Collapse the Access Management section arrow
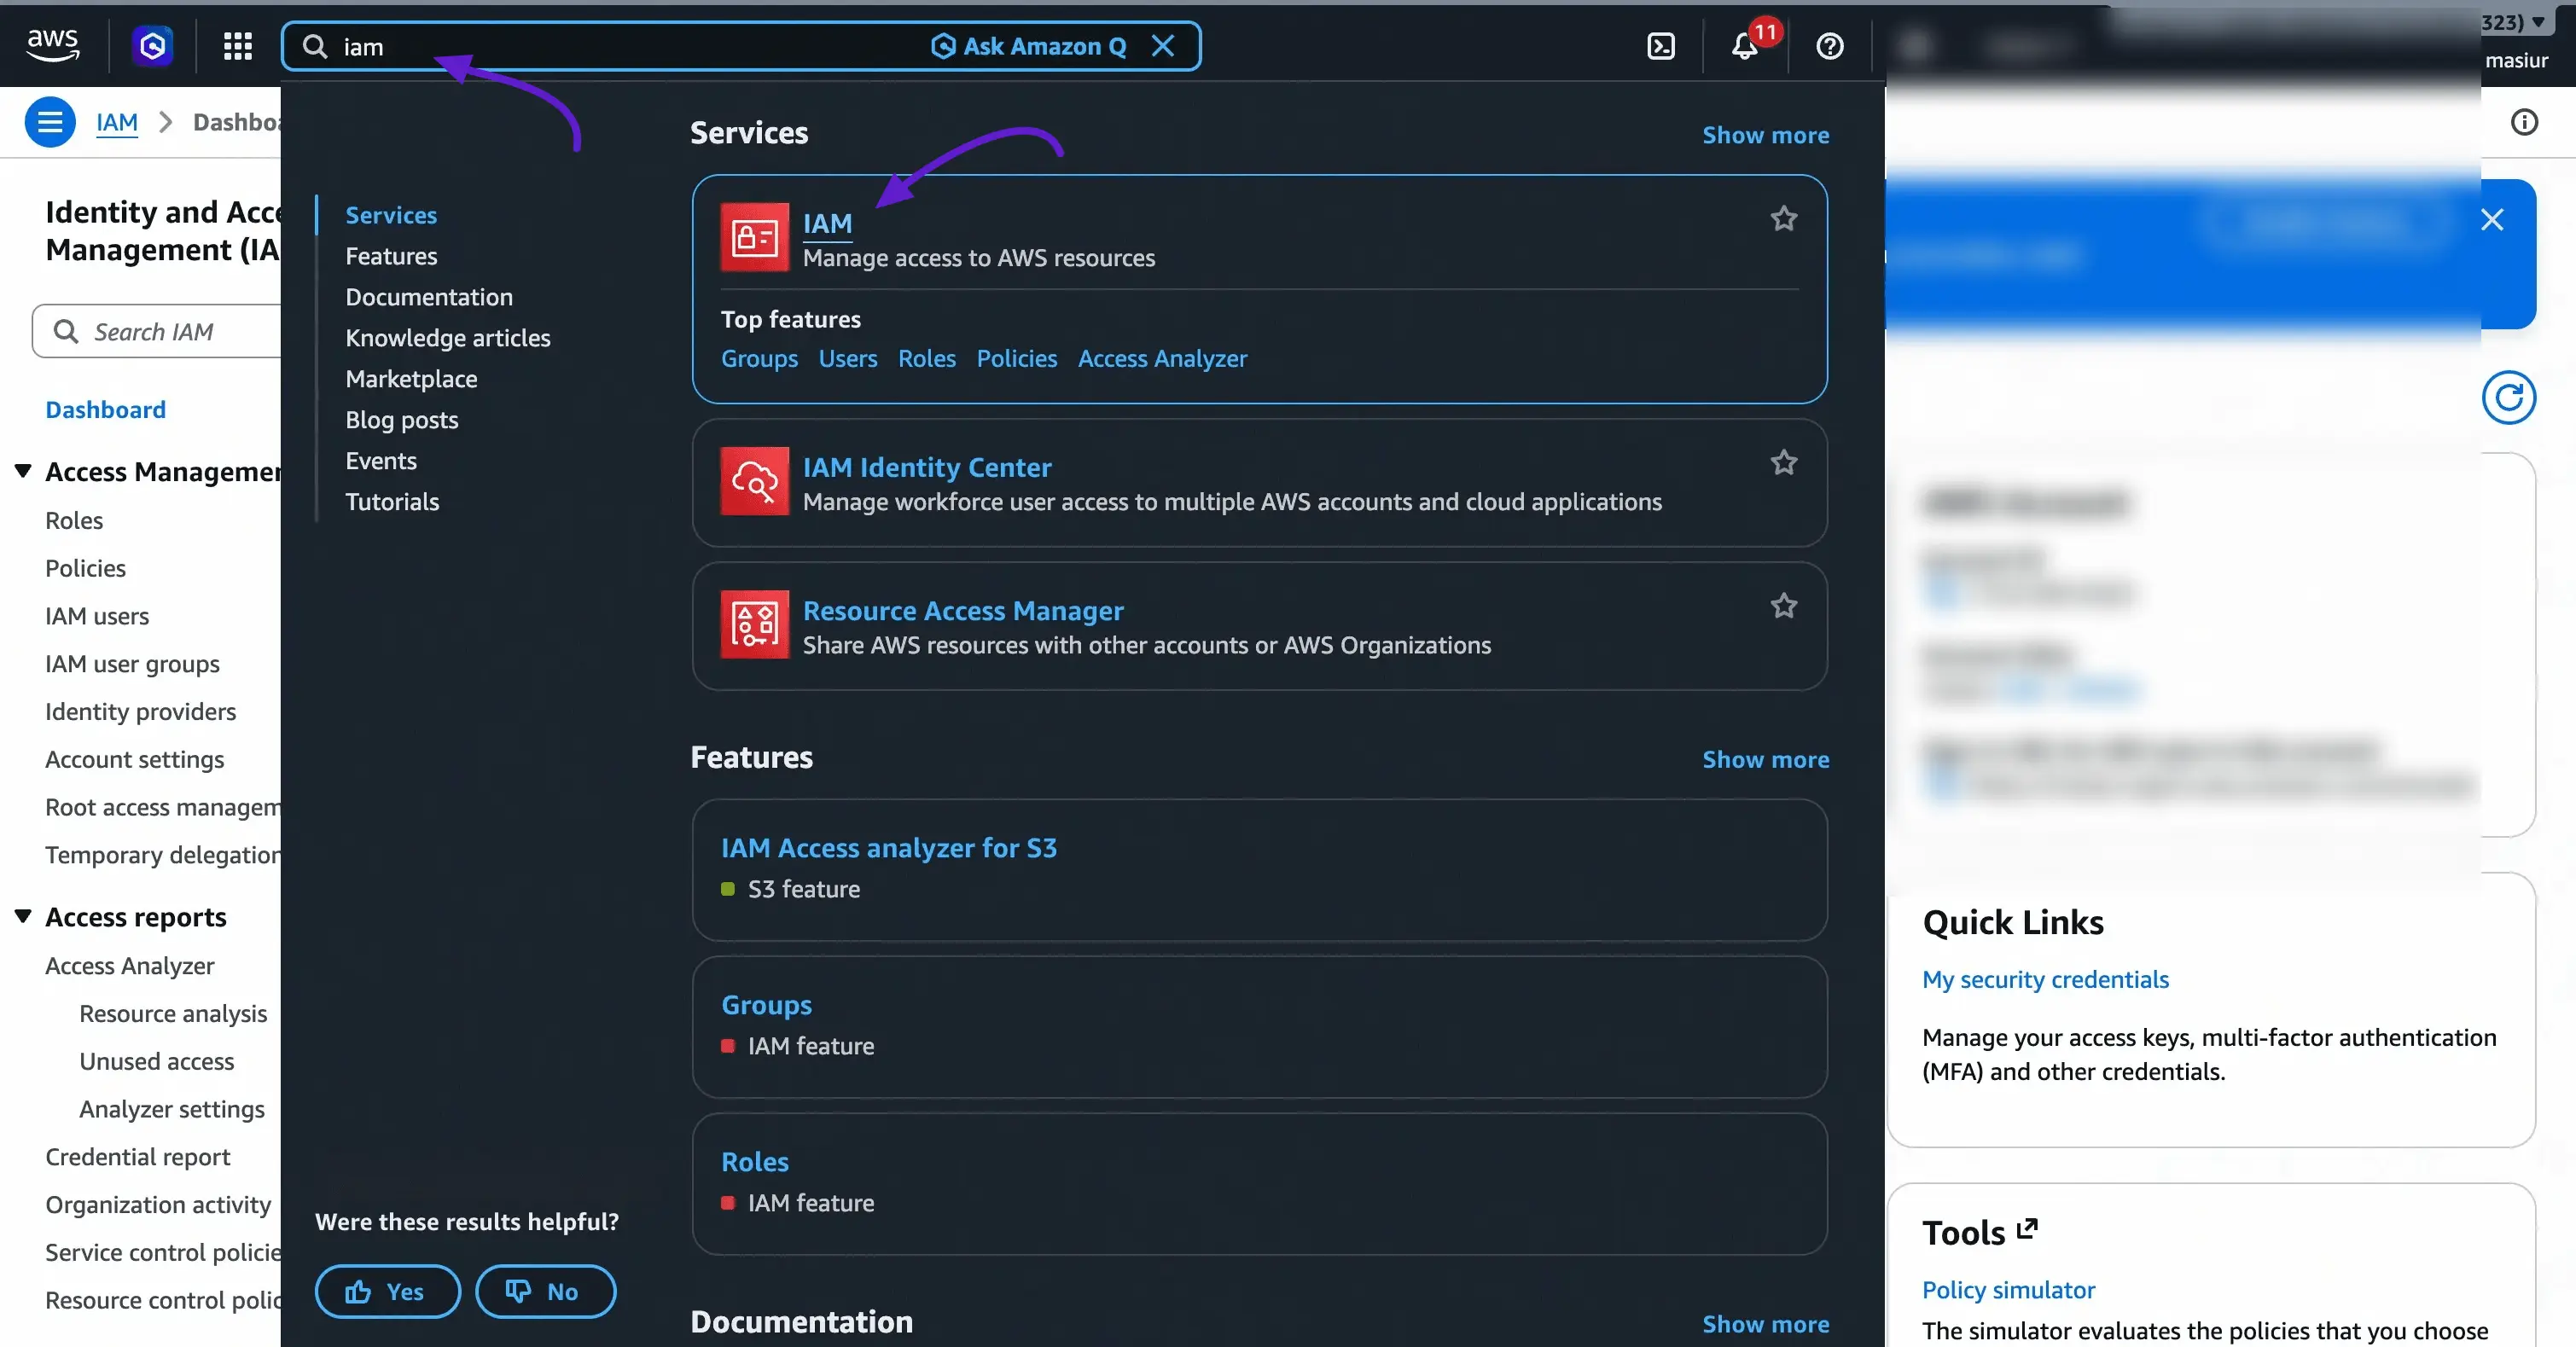 [x=23, y=470]
